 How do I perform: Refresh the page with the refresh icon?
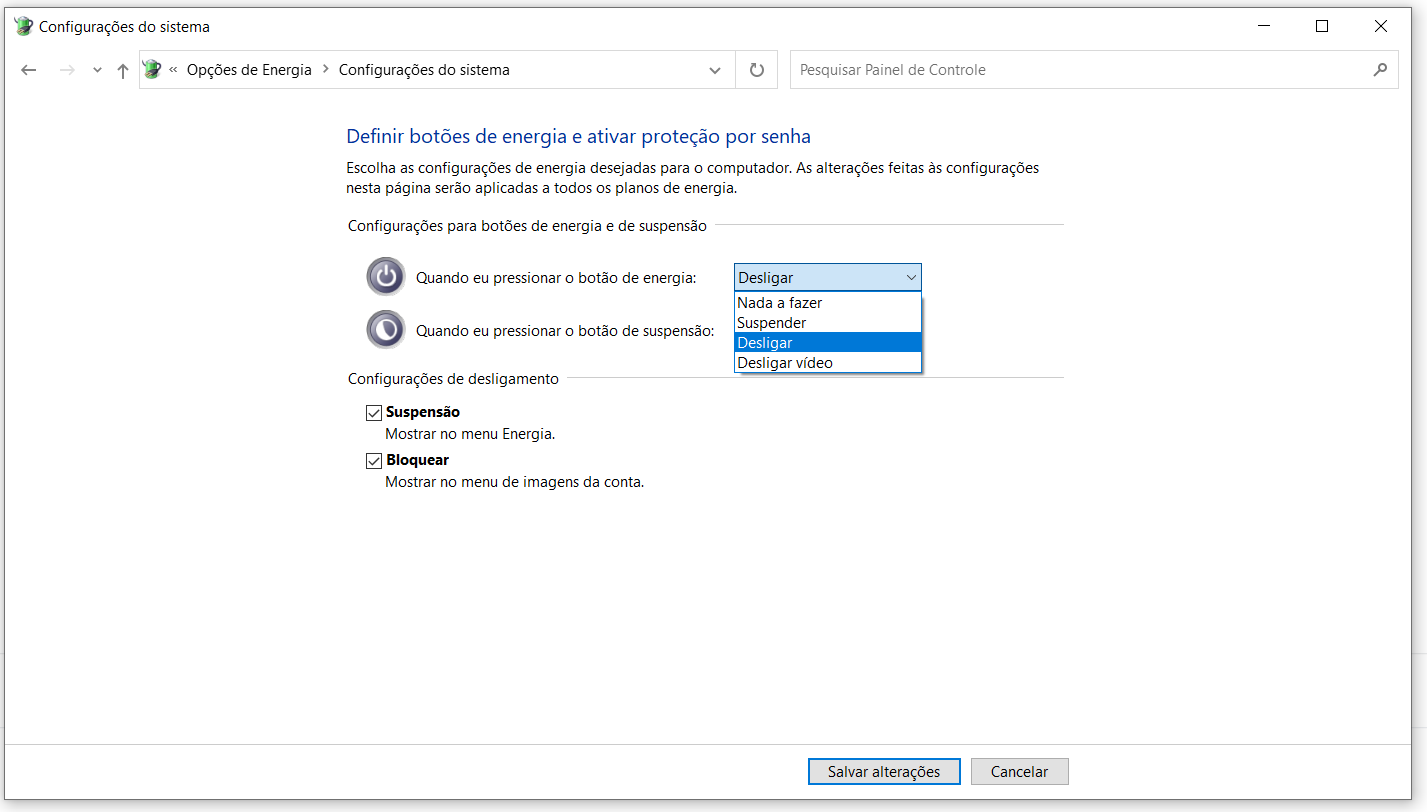pos(757,70)
